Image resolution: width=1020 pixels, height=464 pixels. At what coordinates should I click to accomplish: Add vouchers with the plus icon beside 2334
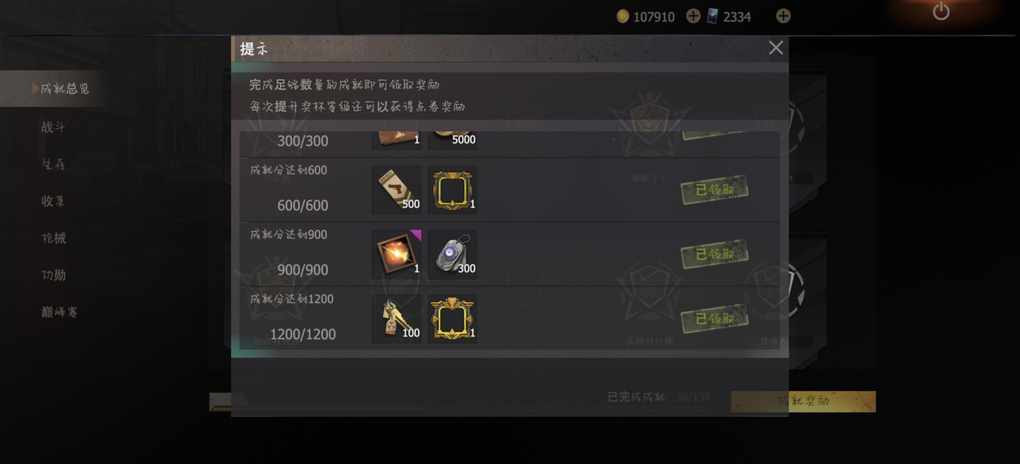point(783,16)
